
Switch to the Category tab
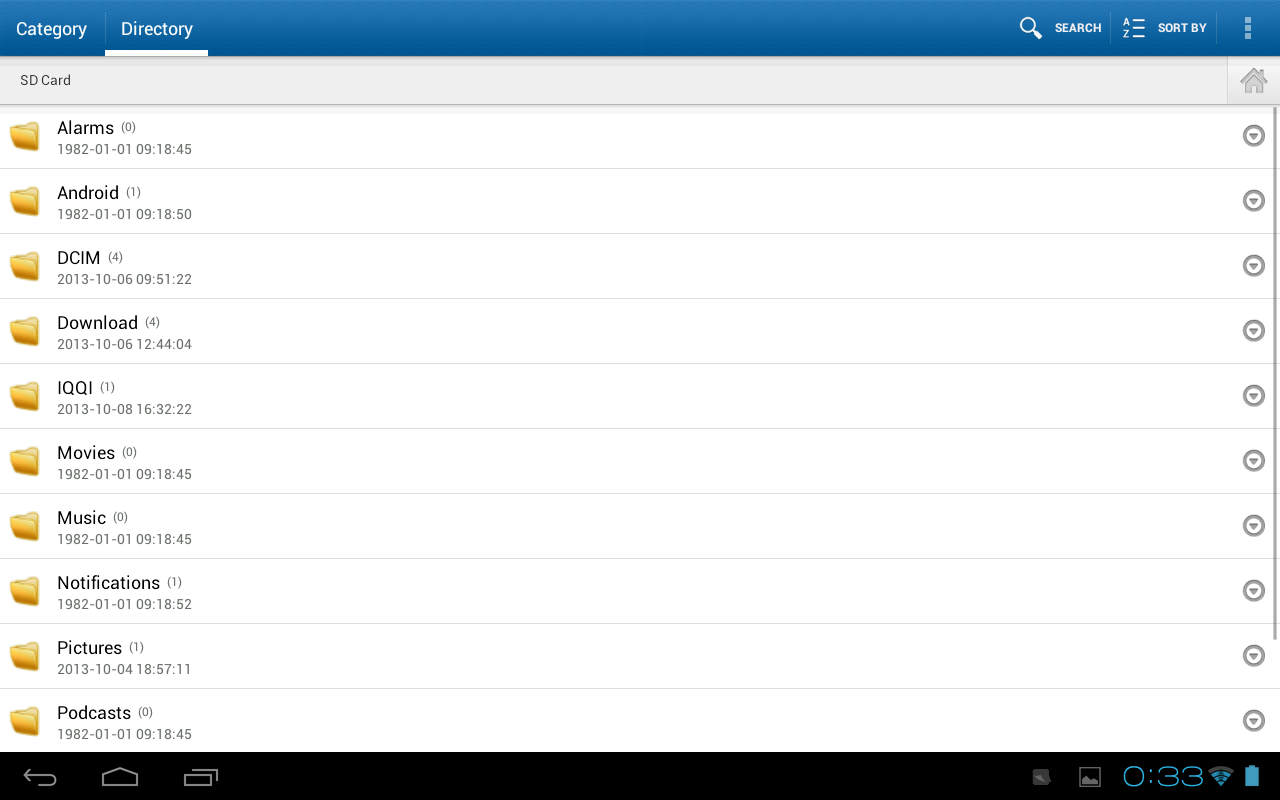pos(51,29)
